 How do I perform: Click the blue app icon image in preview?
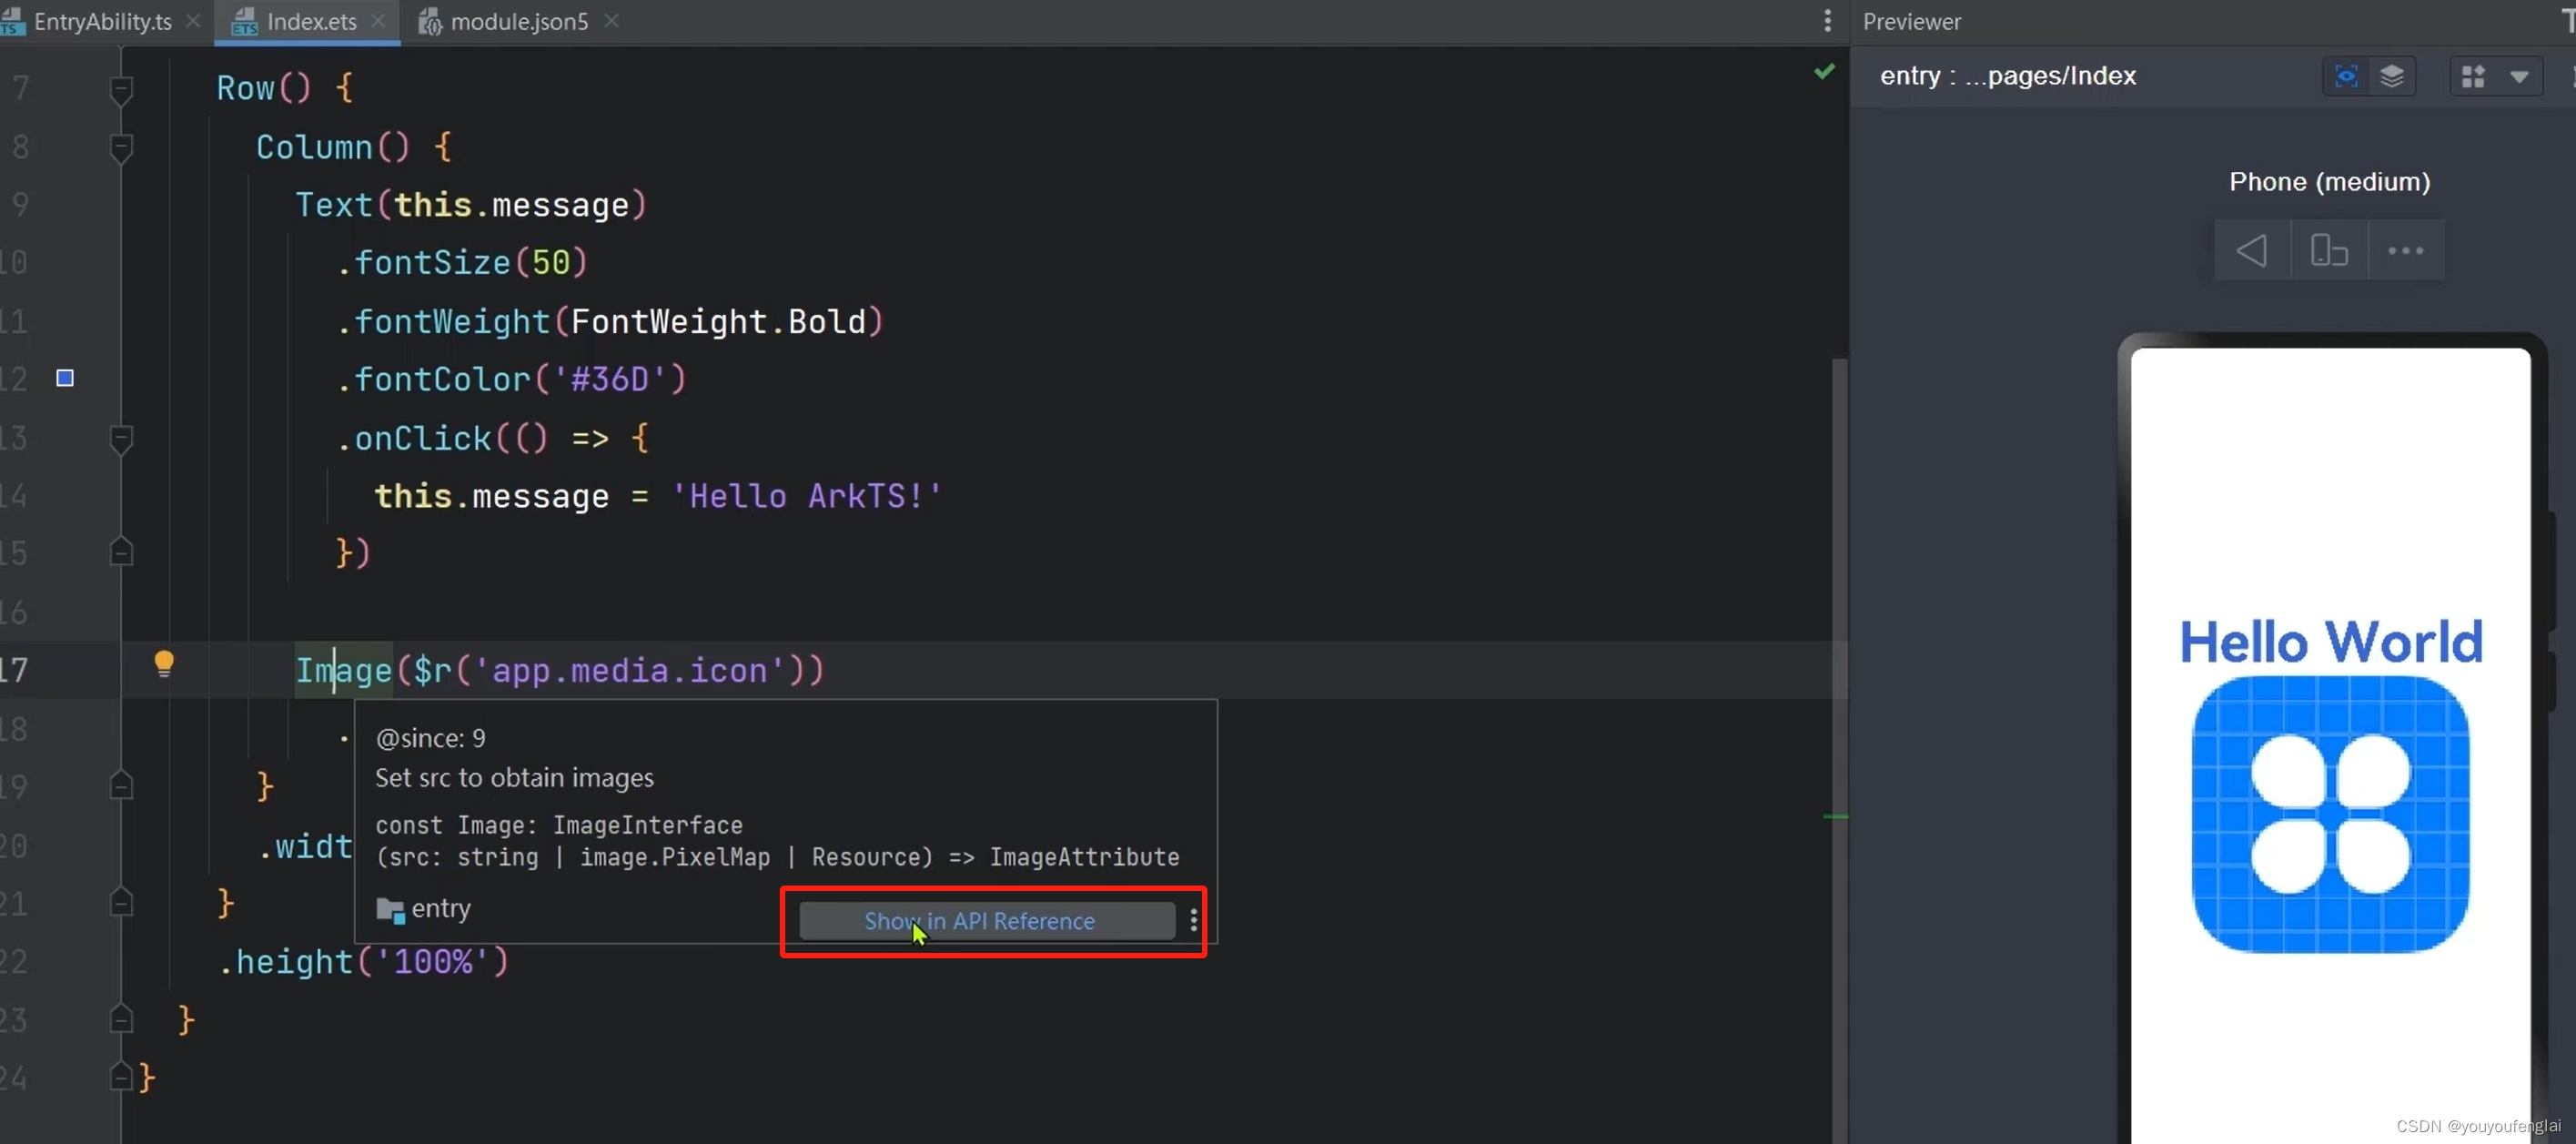click(2330, 814)
